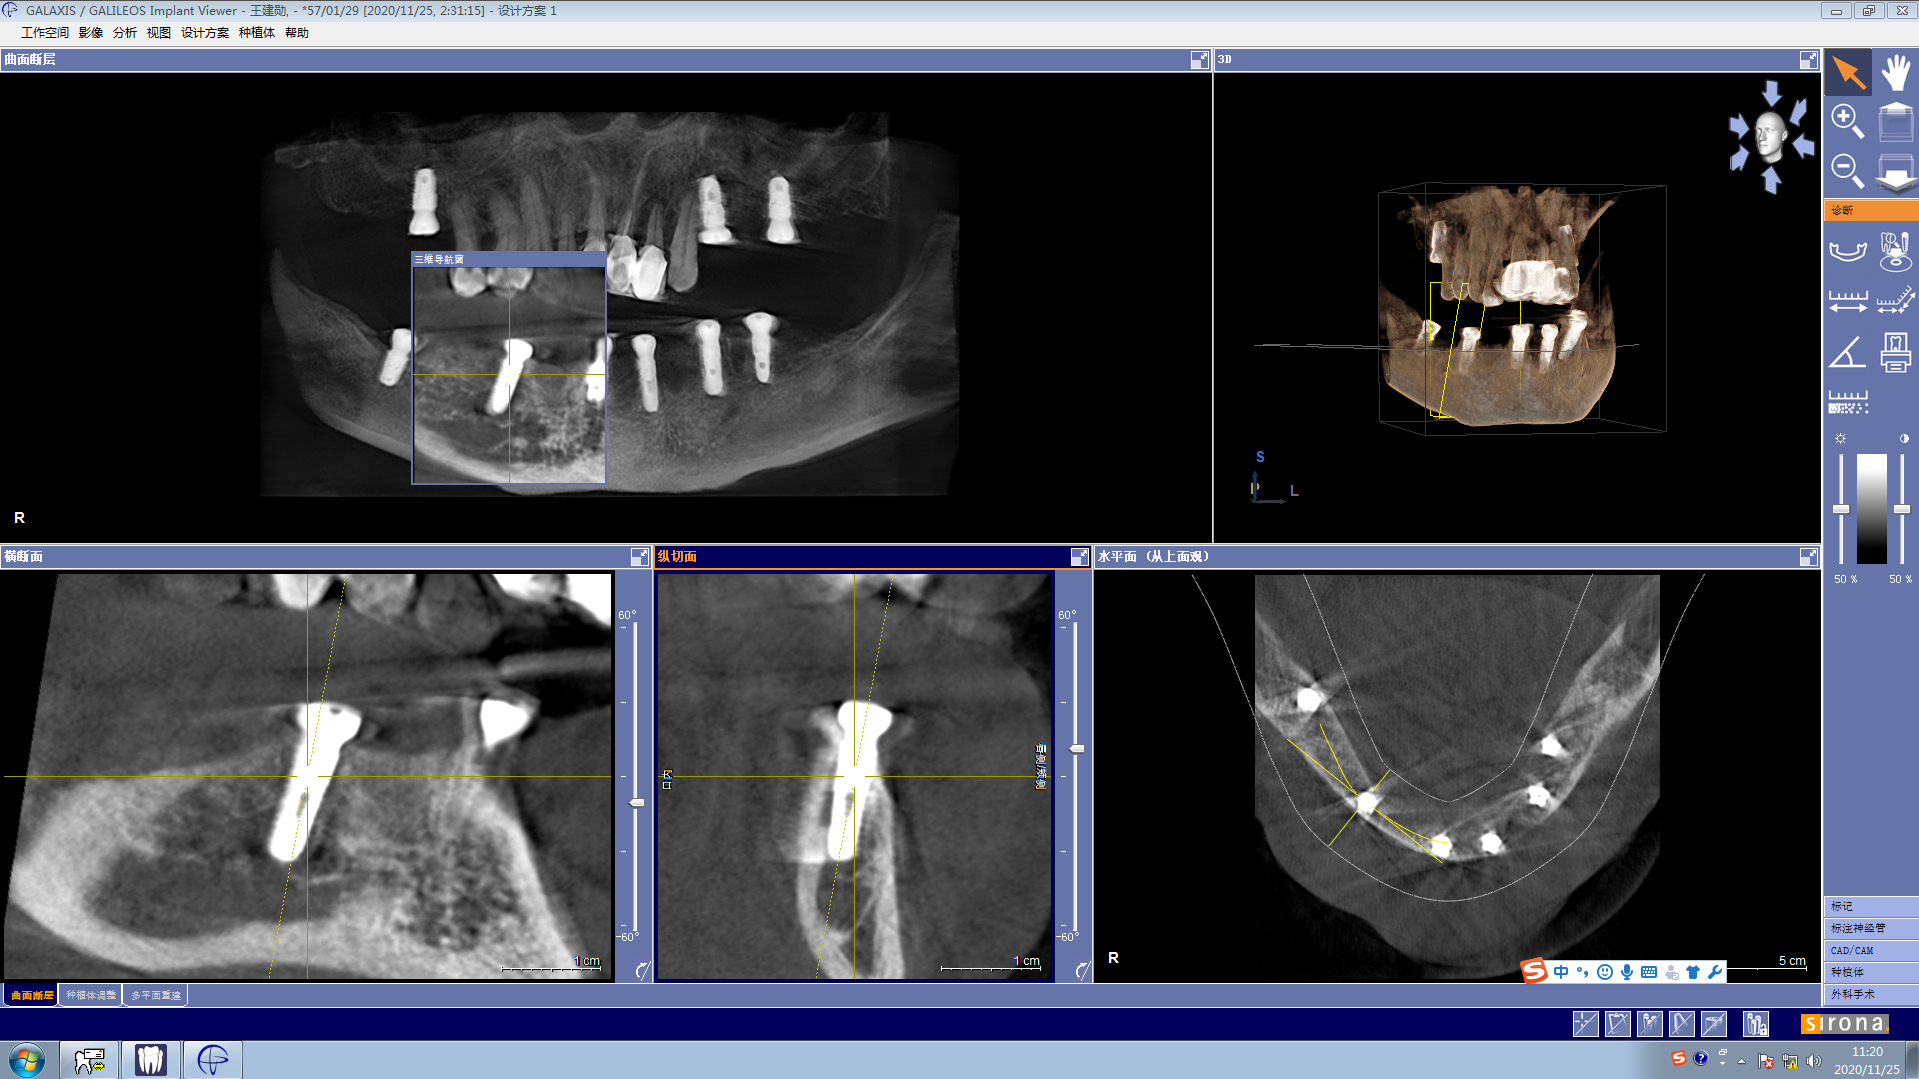Click the zoom in magnifier tool
This screenshot has width=1919, height=1079.
click(x=1847, y=121)
